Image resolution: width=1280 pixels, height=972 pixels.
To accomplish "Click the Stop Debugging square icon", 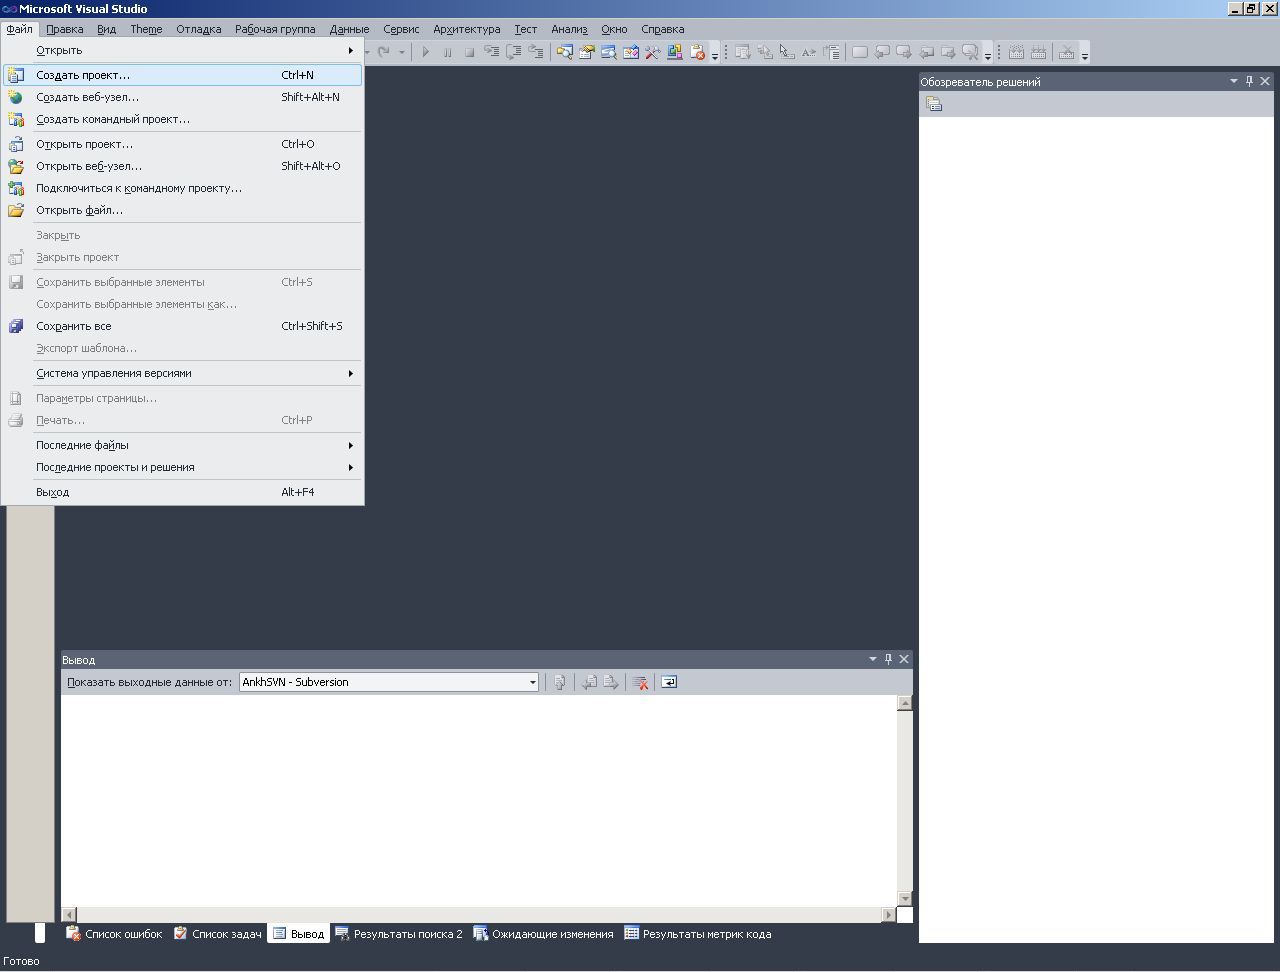I will tap(469, 52).
